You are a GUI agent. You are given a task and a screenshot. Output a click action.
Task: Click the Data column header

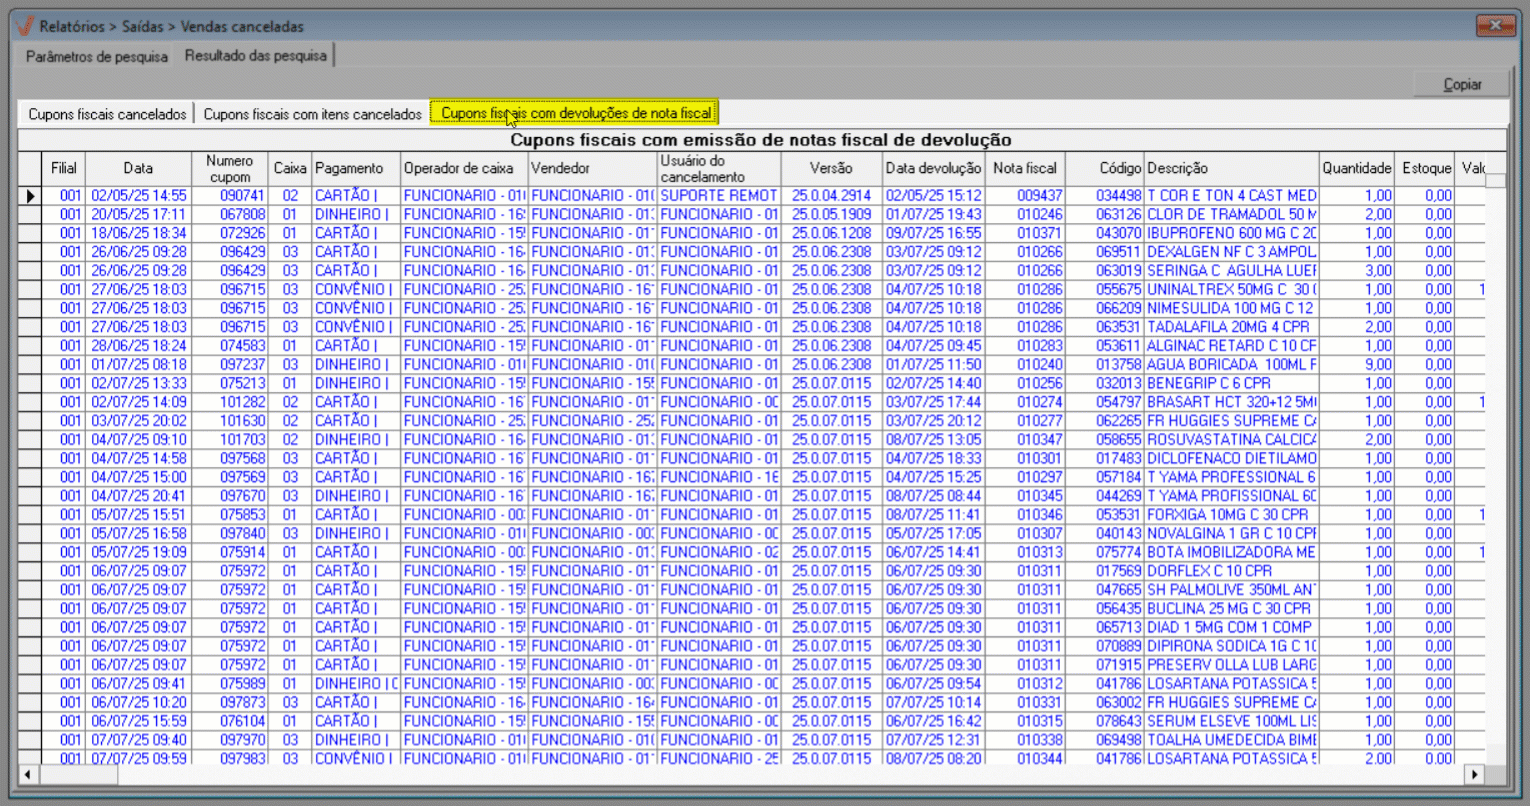click(138, 168)
